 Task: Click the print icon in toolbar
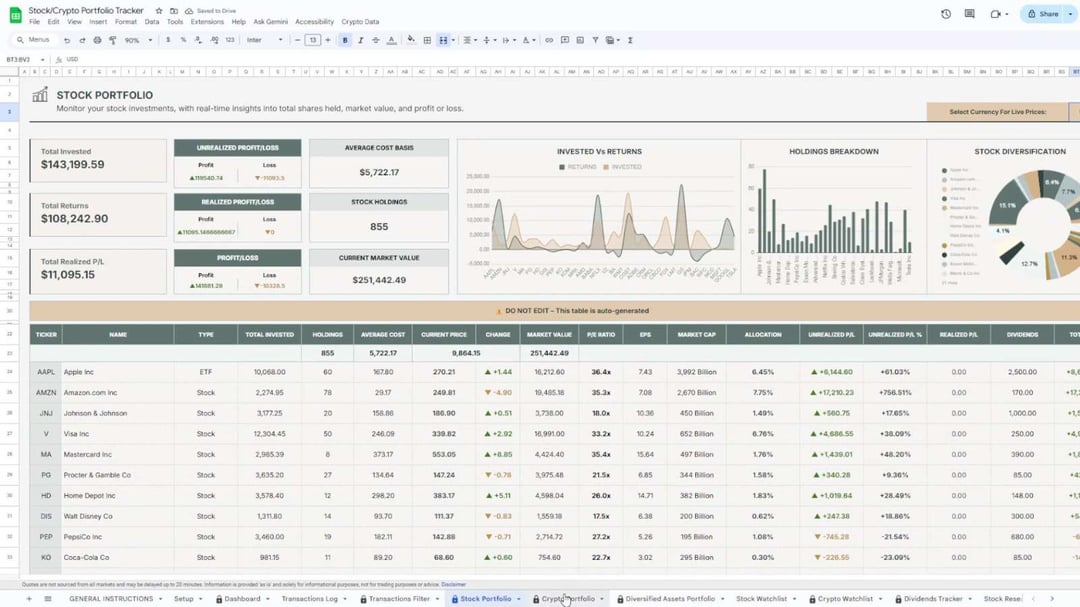[x=97, y=40]
